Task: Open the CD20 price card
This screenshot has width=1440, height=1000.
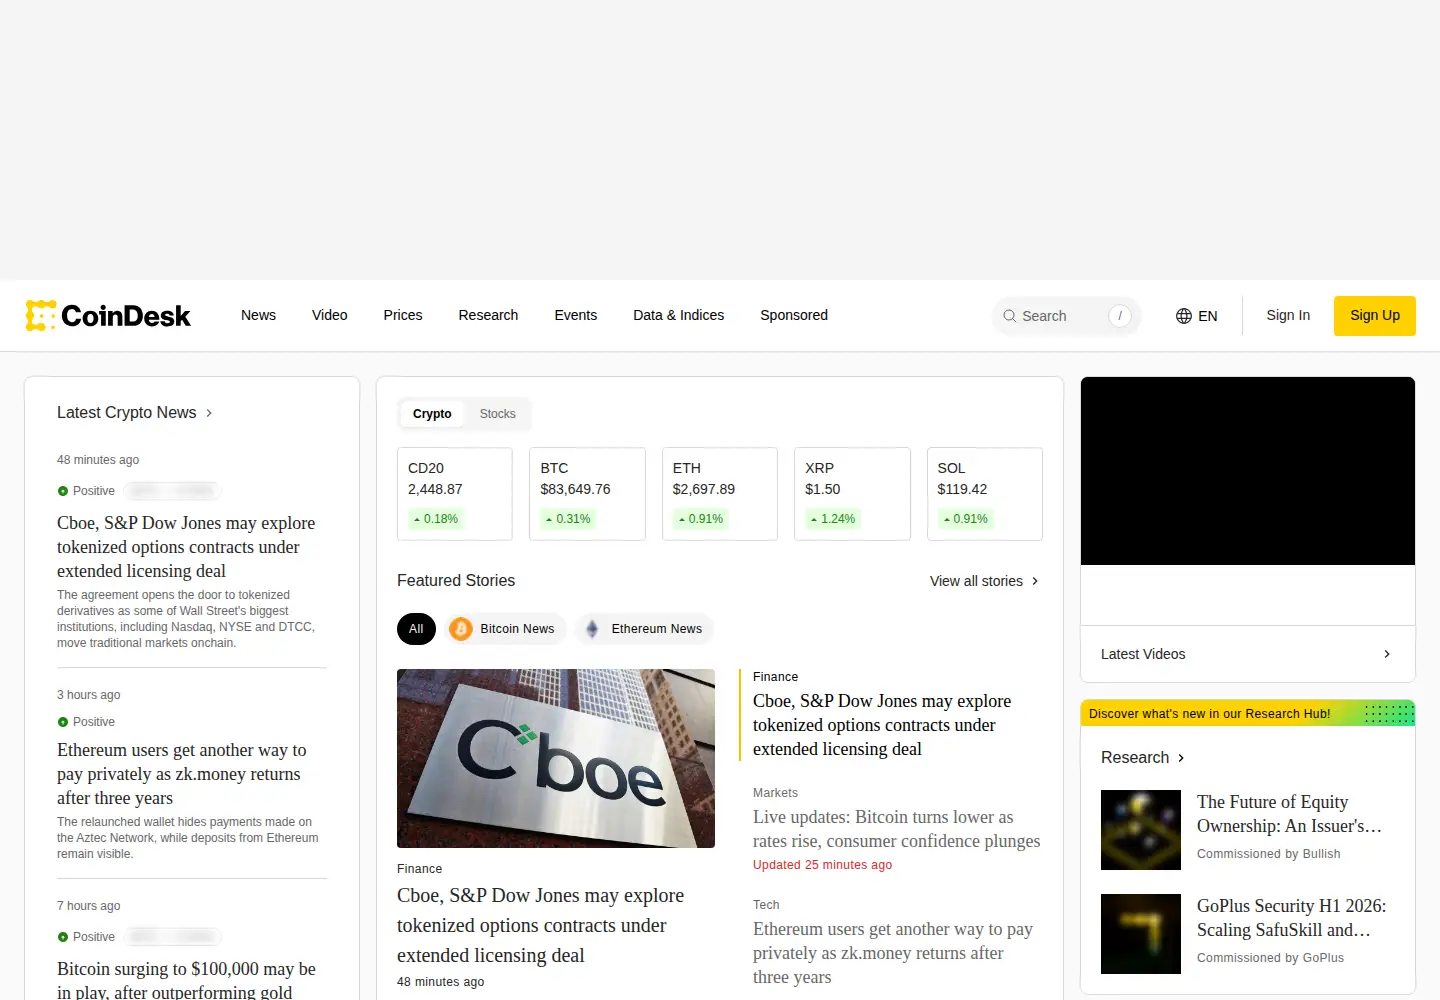Action: pyautogui.click(x=455, y=494)
